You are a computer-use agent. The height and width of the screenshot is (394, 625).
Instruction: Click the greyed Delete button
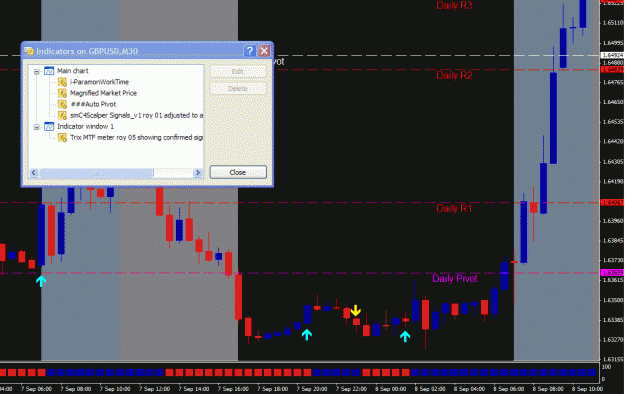238,89
